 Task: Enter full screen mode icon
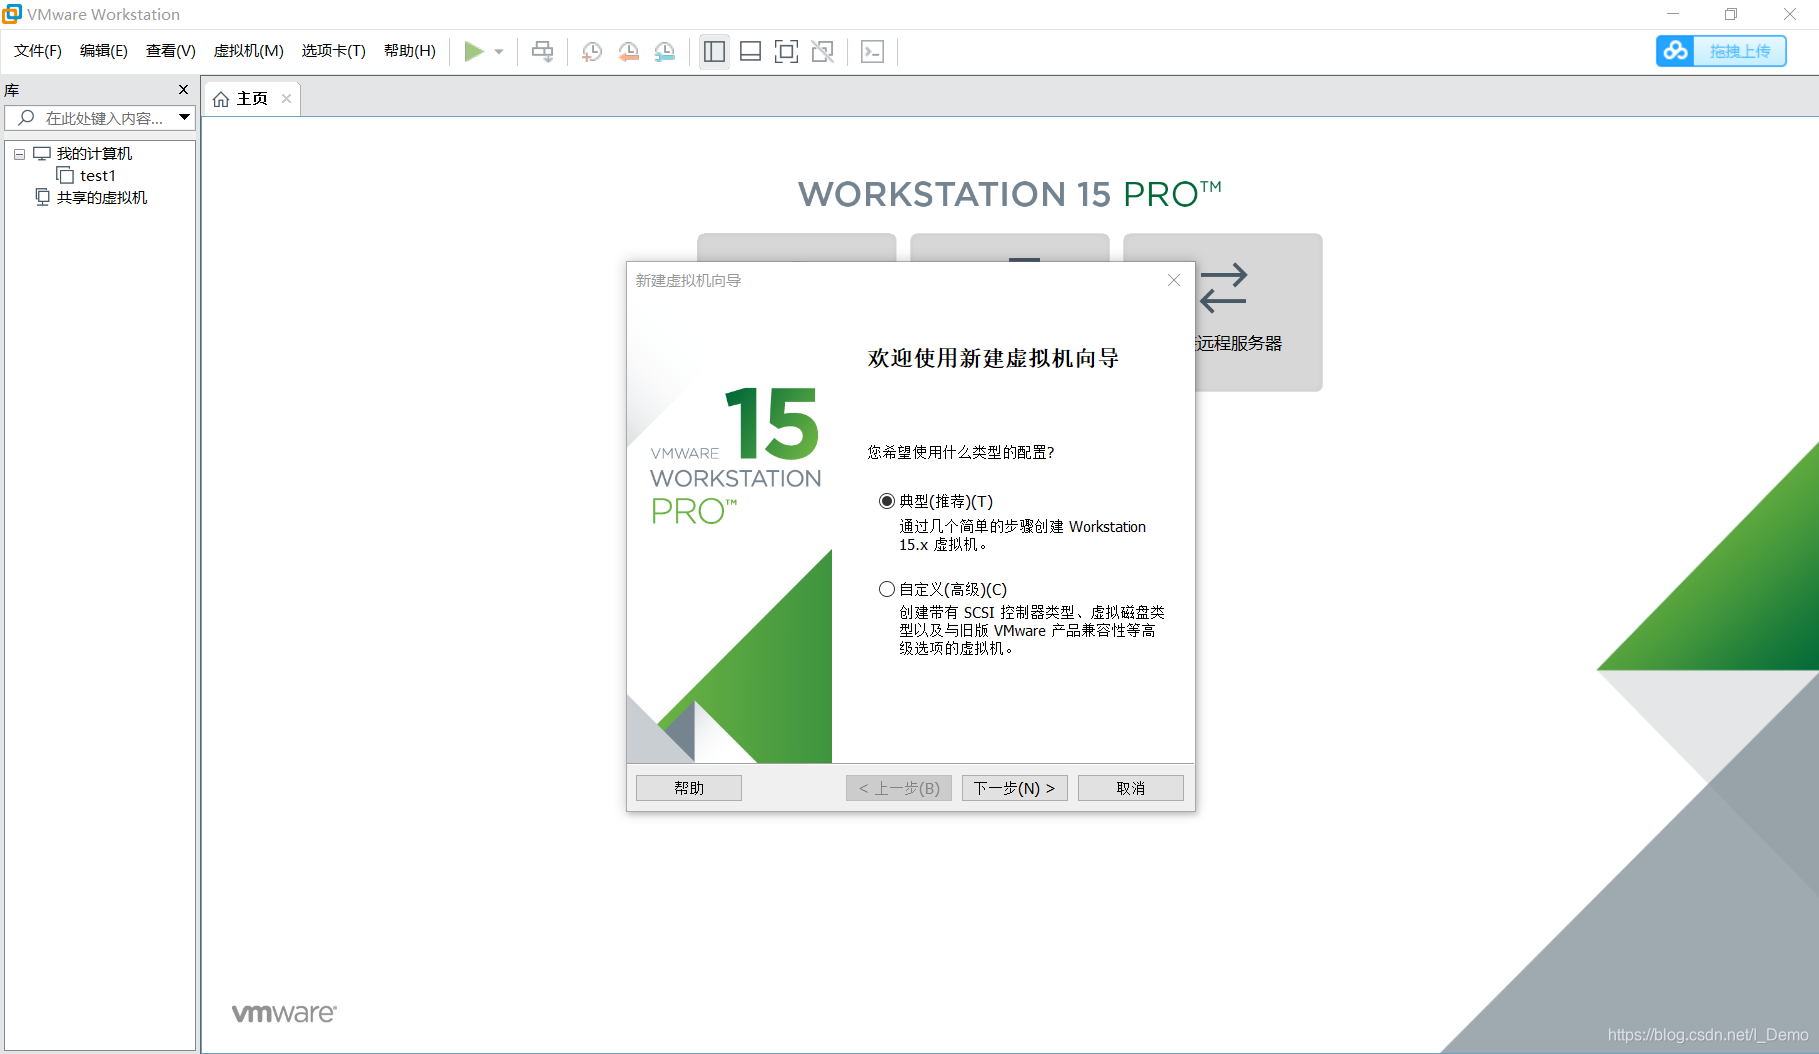pos(786,51)
